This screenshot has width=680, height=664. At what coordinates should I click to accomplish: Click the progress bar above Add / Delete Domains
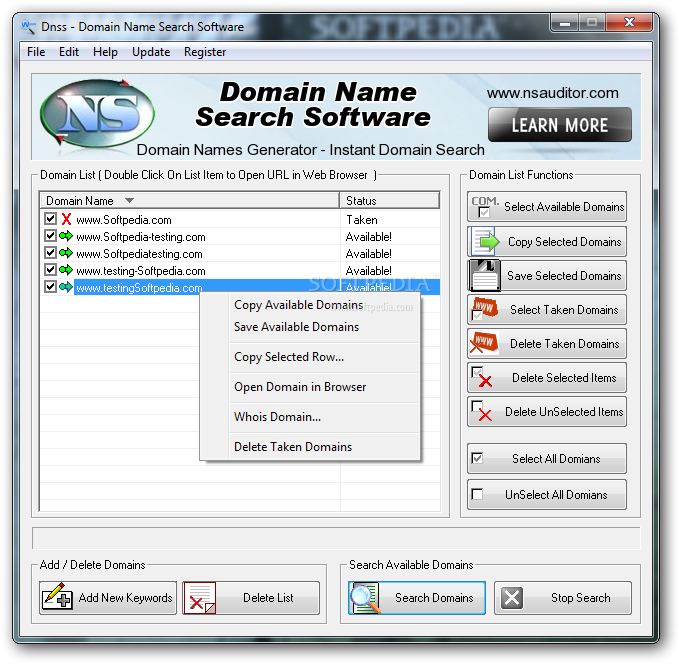point(336,538)
